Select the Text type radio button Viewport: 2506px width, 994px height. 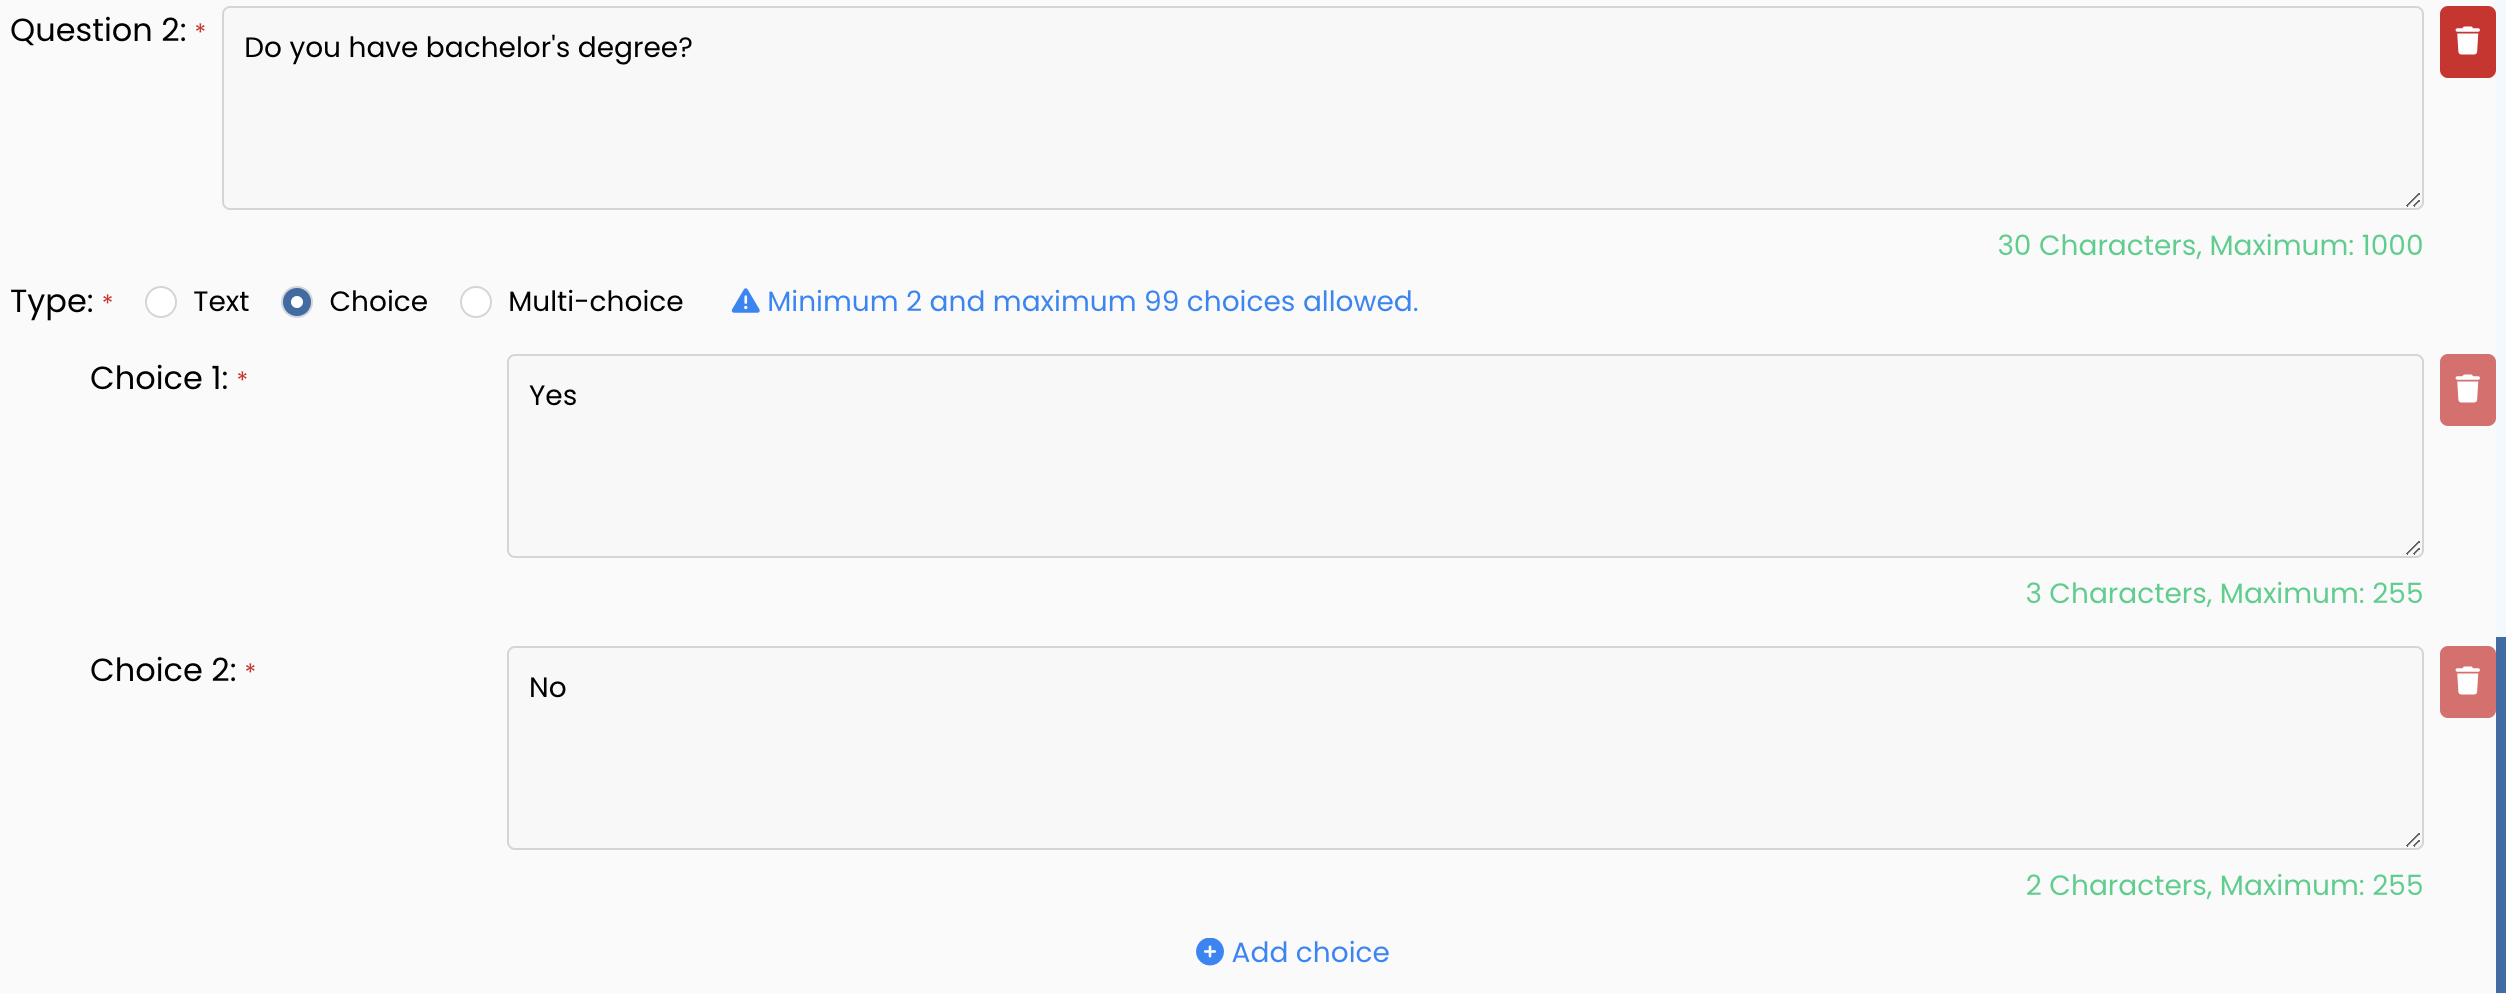click(x=161, y=302)
